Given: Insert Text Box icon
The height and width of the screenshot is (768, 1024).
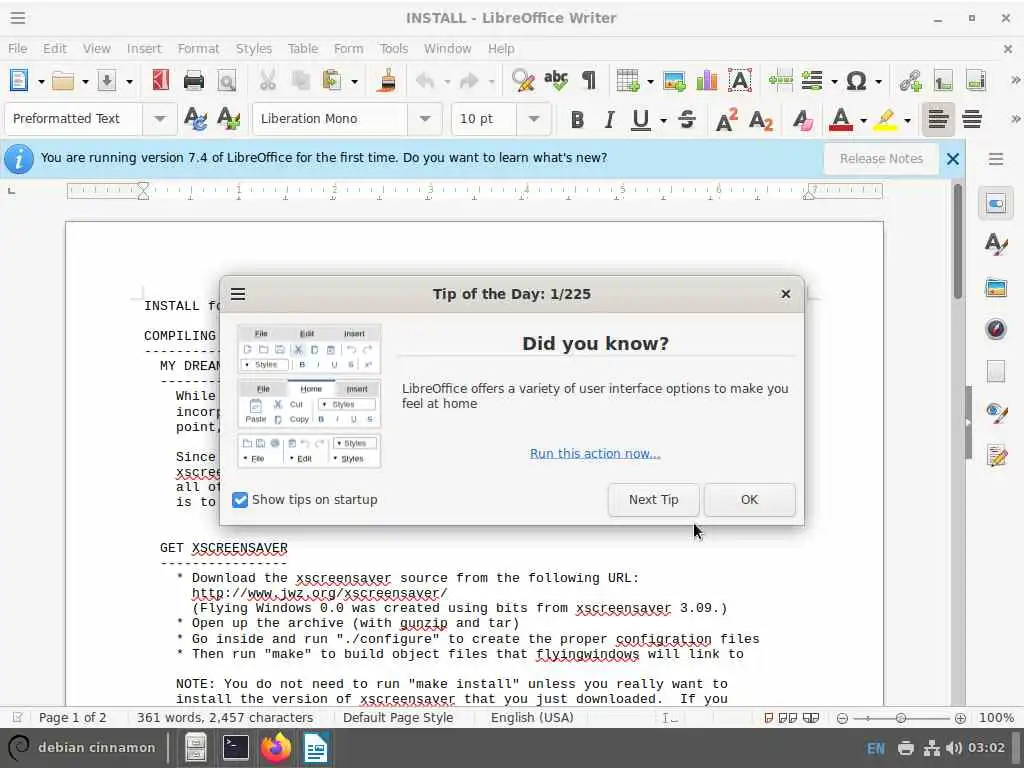Looking at the screenshot, I should tap(739, 81).
